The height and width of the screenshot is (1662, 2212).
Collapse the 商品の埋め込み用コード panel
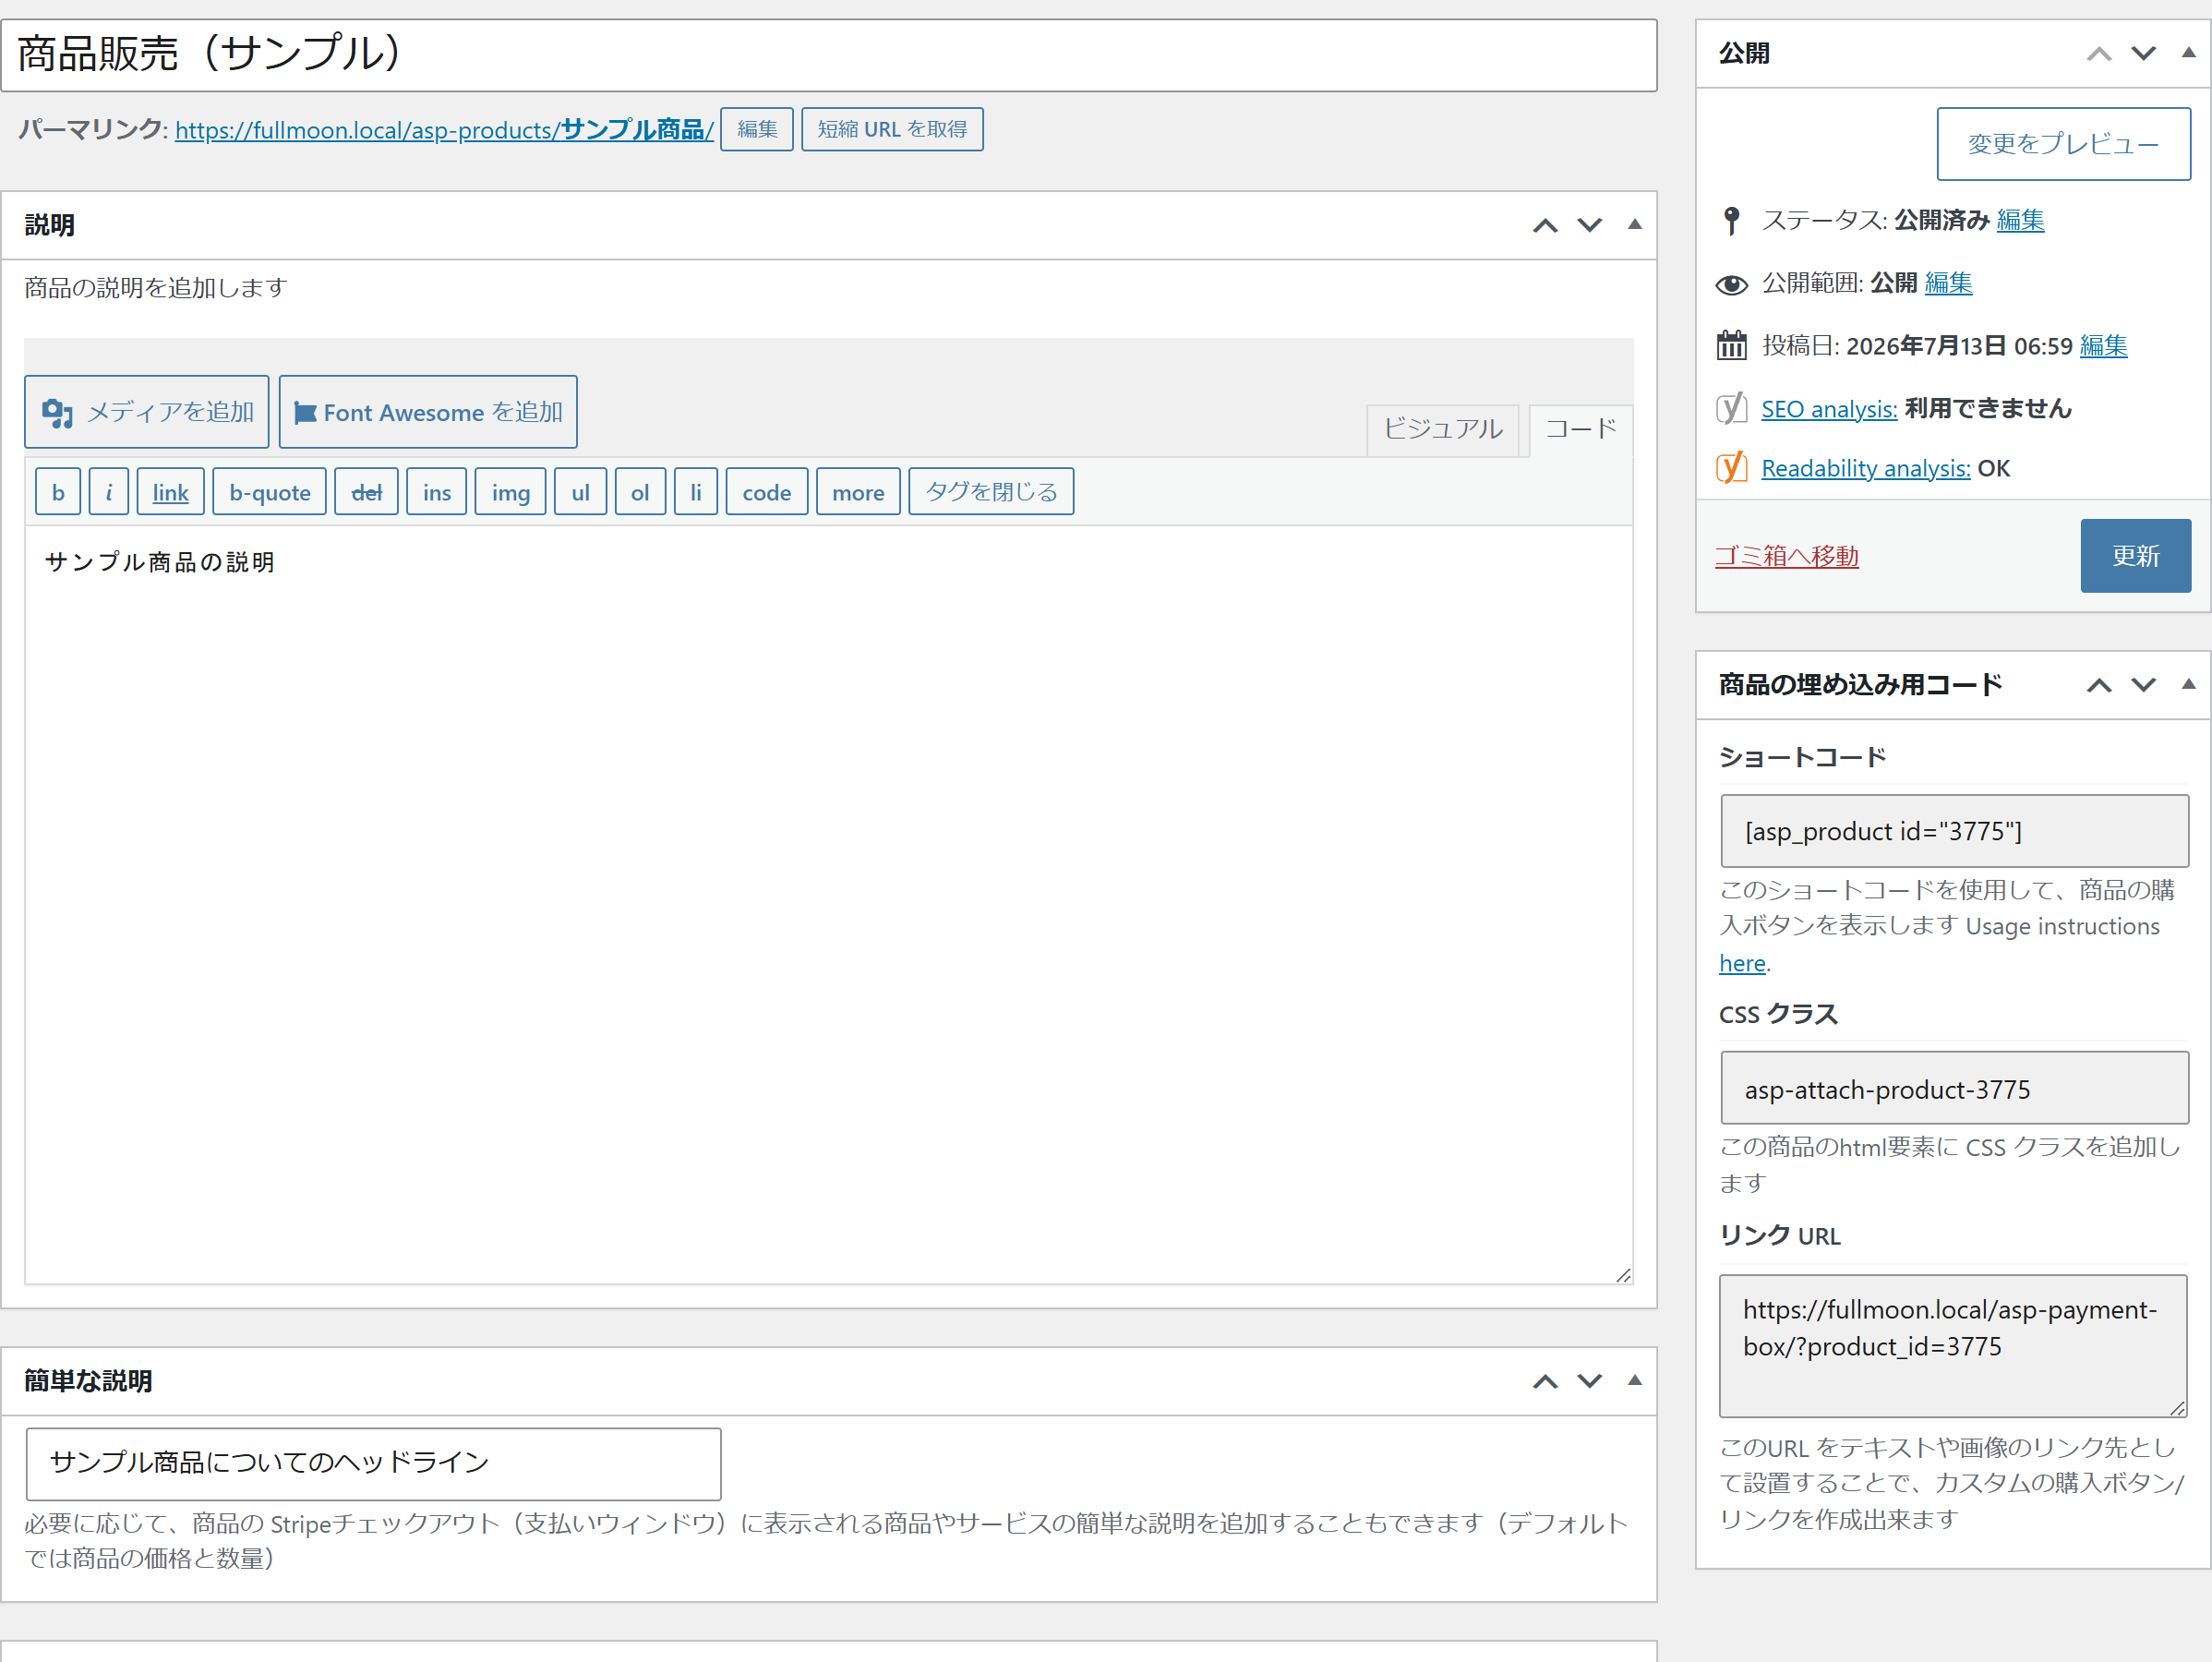pyautogui.click(x=2188, y=685)
